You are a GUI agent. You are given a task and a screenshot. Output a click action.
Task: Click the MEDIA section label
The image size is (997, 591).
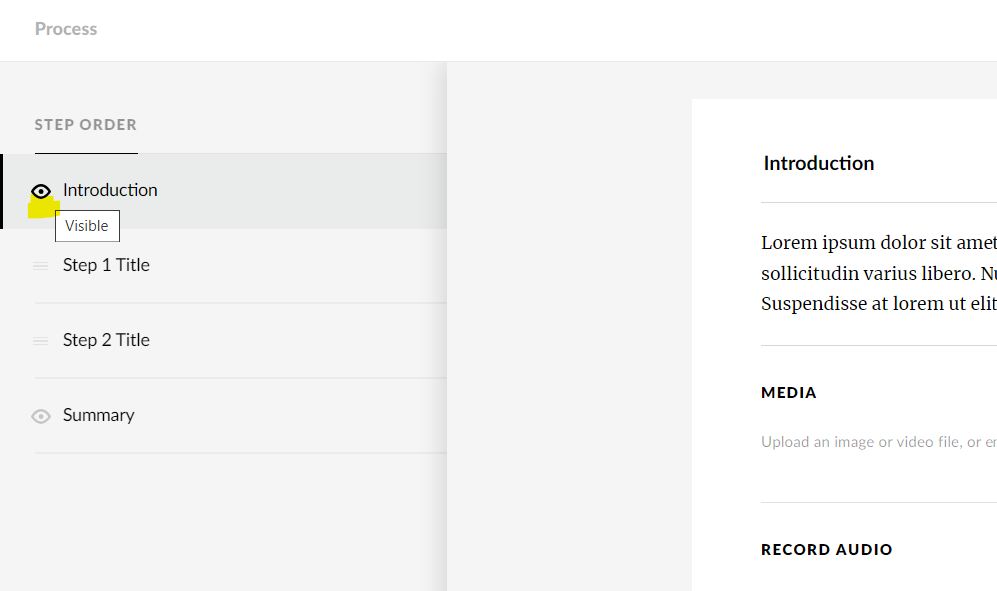point(788,393)
